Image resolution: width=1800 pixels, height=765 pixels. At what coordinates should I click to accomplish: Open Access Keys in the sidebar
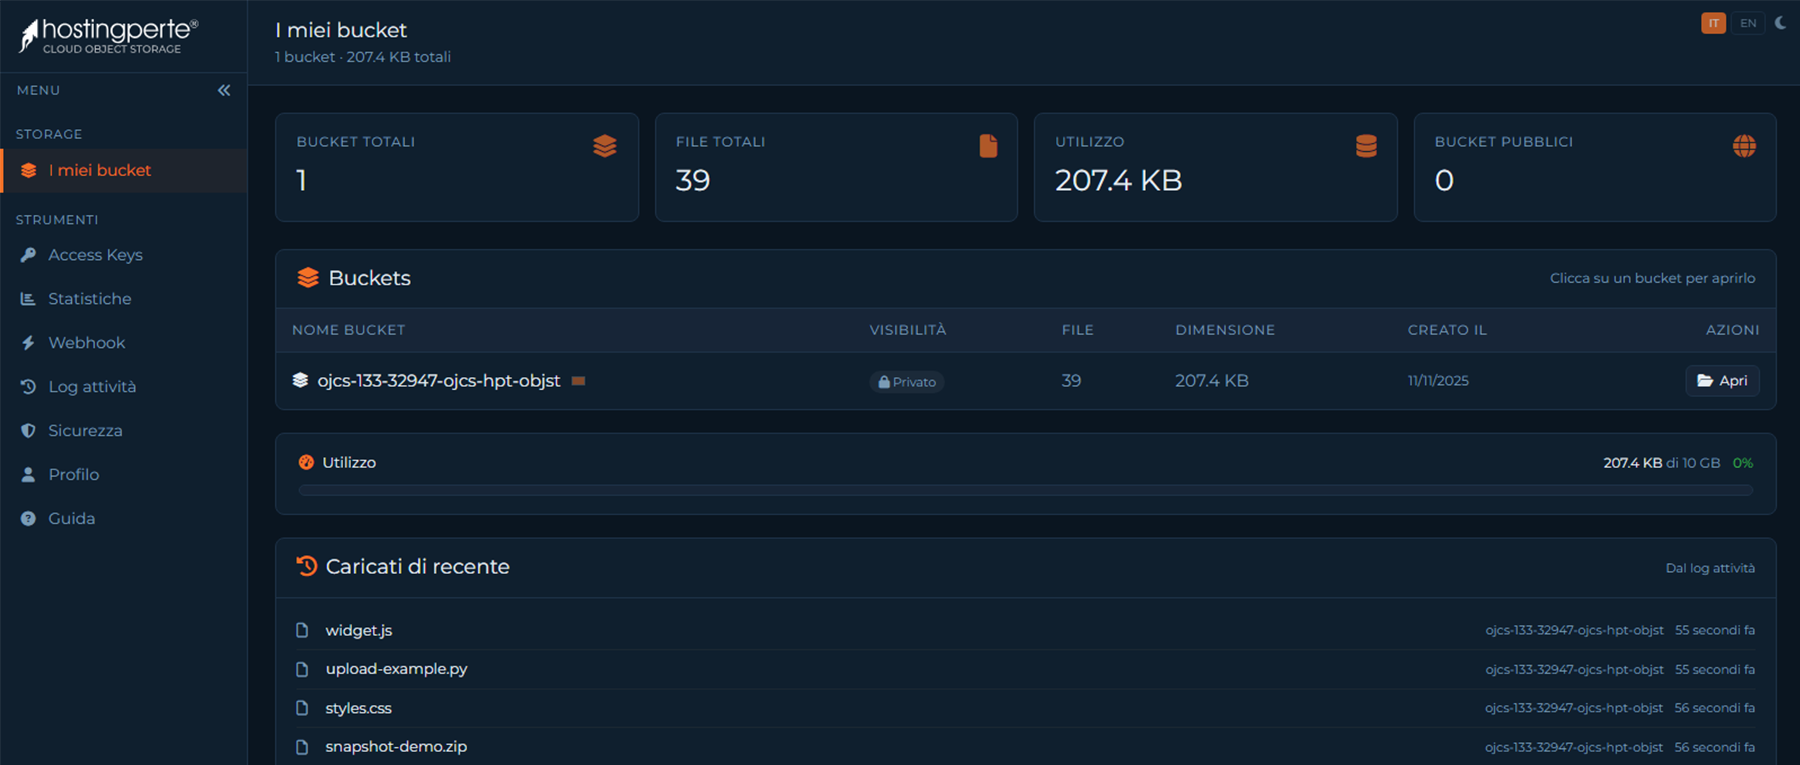(95, 255)
